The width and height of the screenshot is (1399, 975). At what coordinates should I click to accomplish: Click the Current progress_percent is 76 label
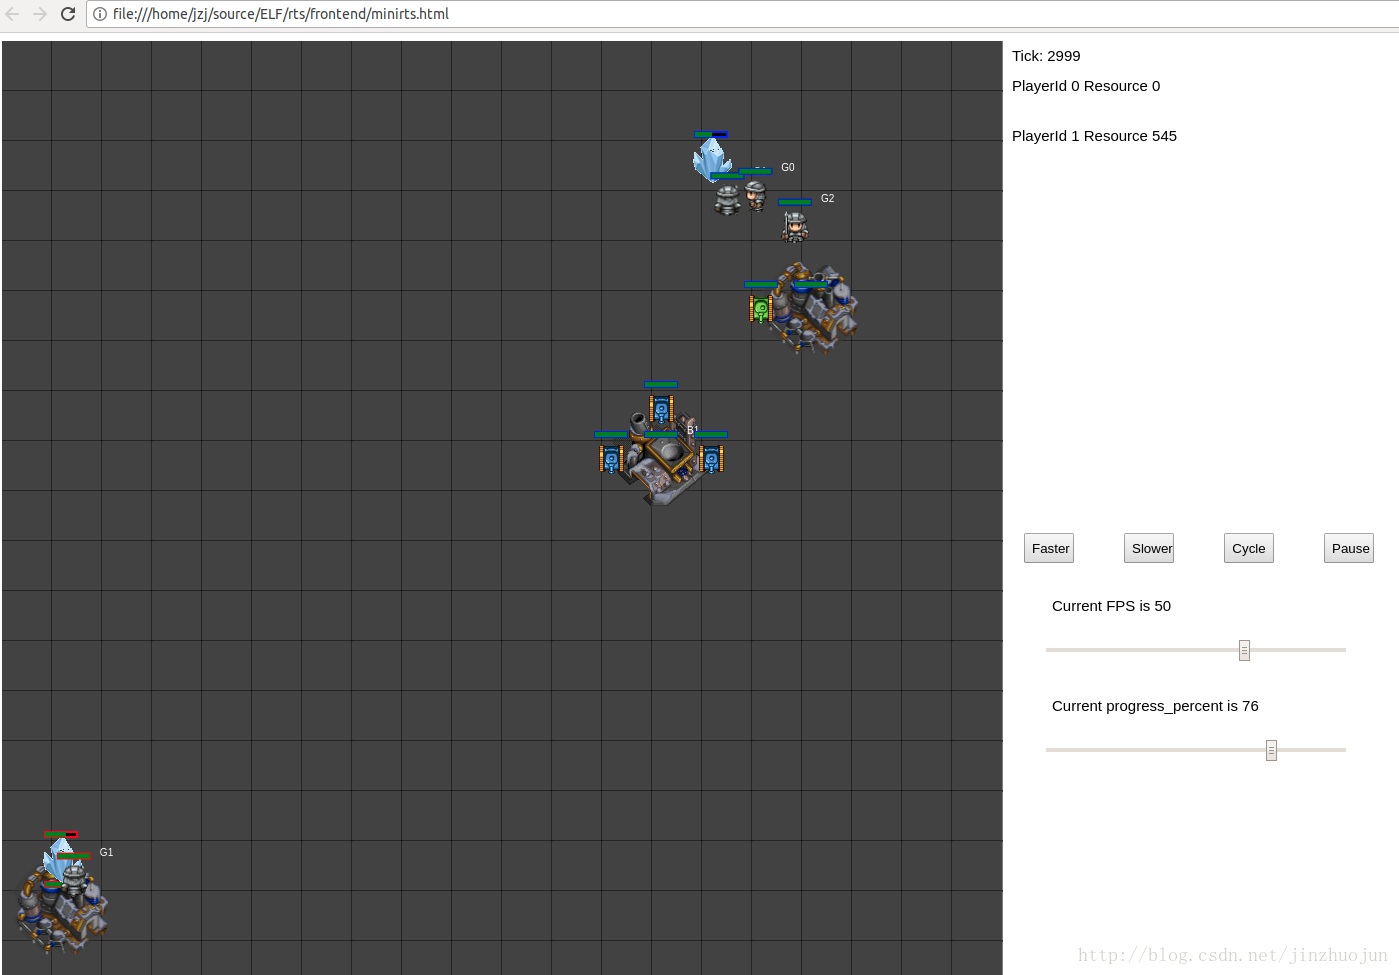1155,706
